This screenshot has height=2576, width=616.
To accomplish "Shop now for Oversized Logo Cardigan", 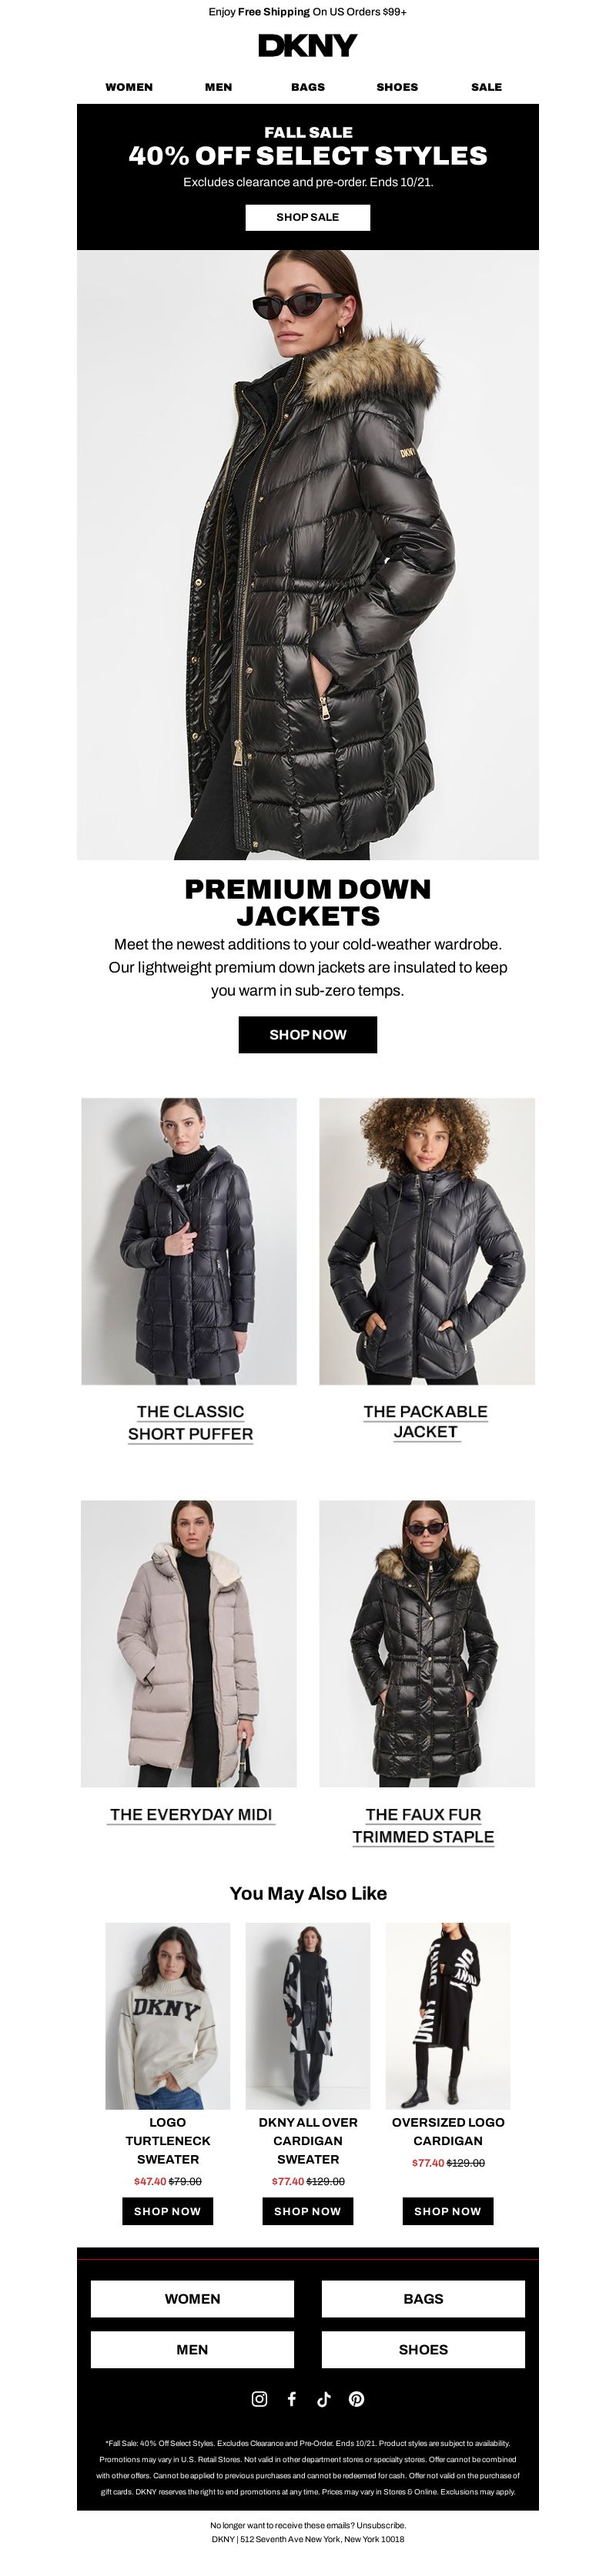I will (x=448, y=2210).
